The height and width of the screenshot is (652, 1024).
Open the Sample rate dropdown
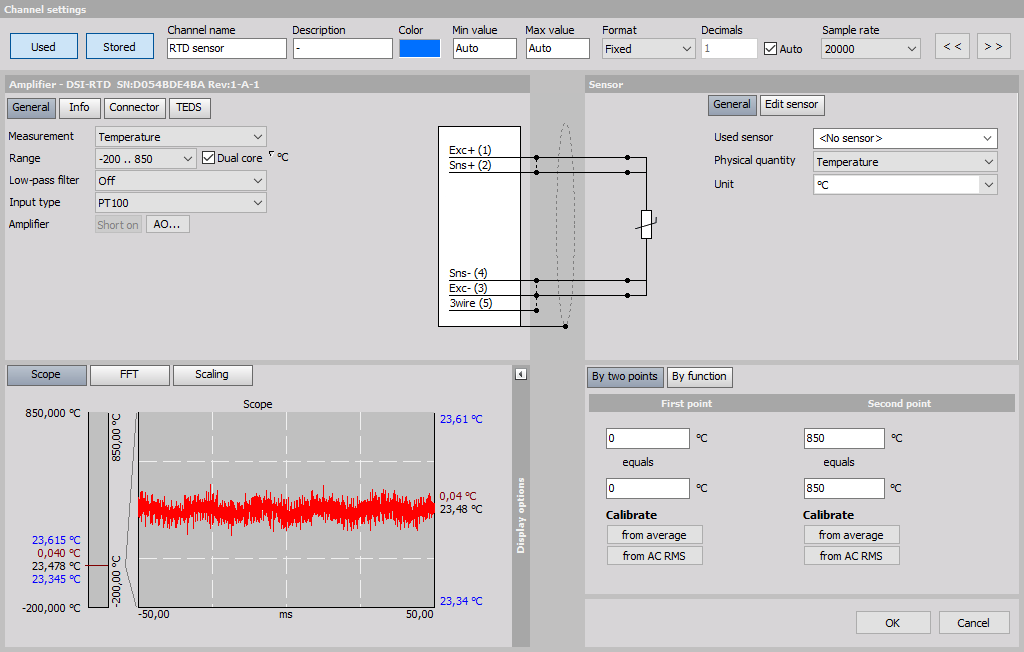pos(871,48)
